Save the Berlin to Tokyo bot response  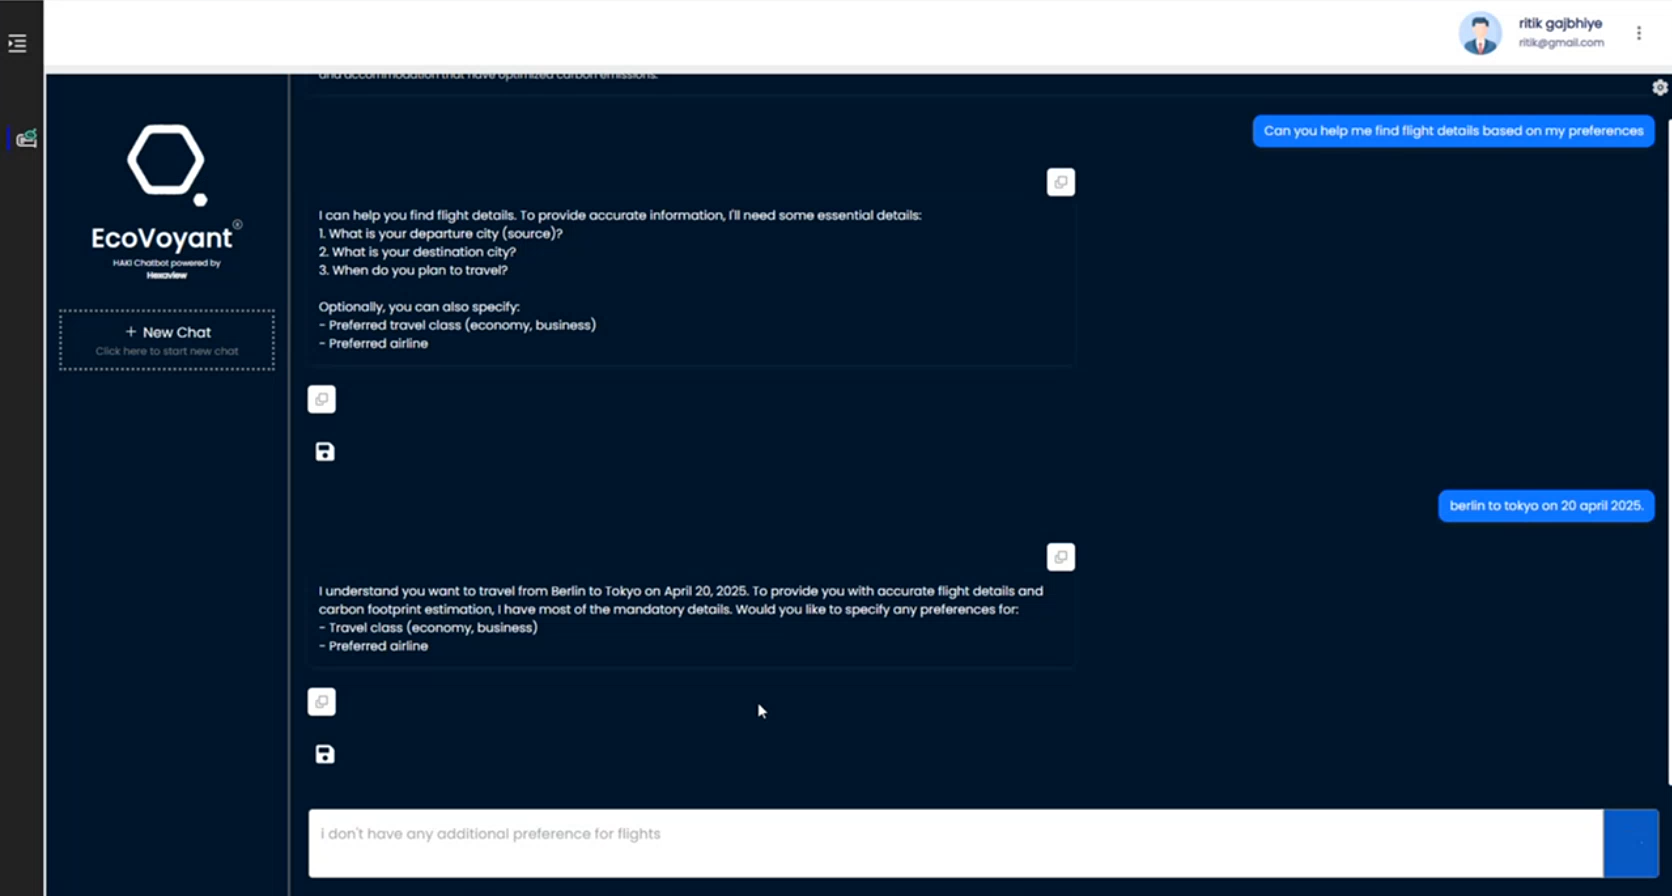point(325,754)
